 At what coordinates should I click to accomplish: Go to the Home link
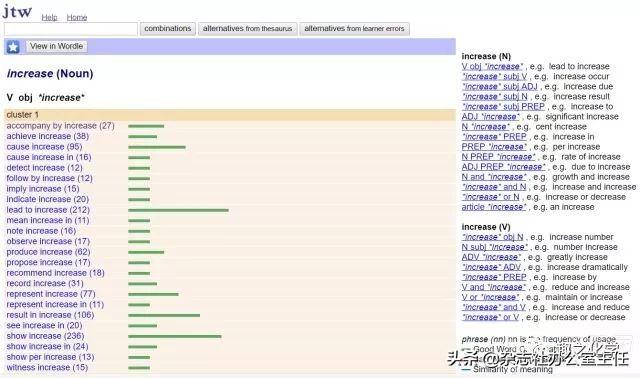tap(77, 18)
